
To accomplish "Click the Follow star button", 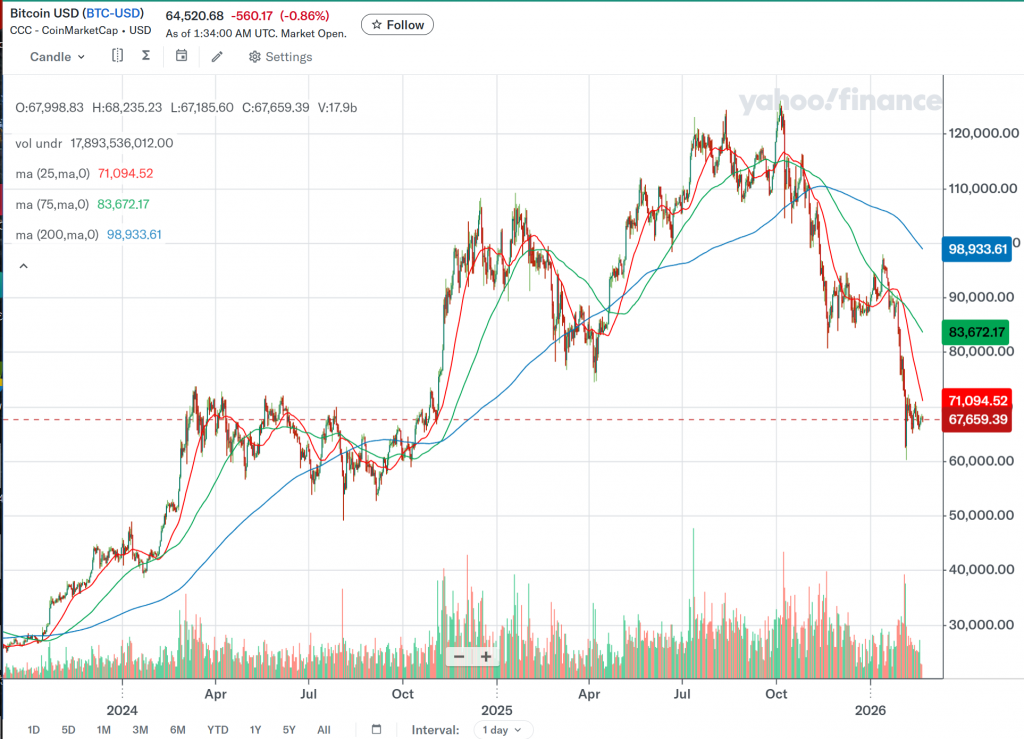I will click(x=397, y=25).
